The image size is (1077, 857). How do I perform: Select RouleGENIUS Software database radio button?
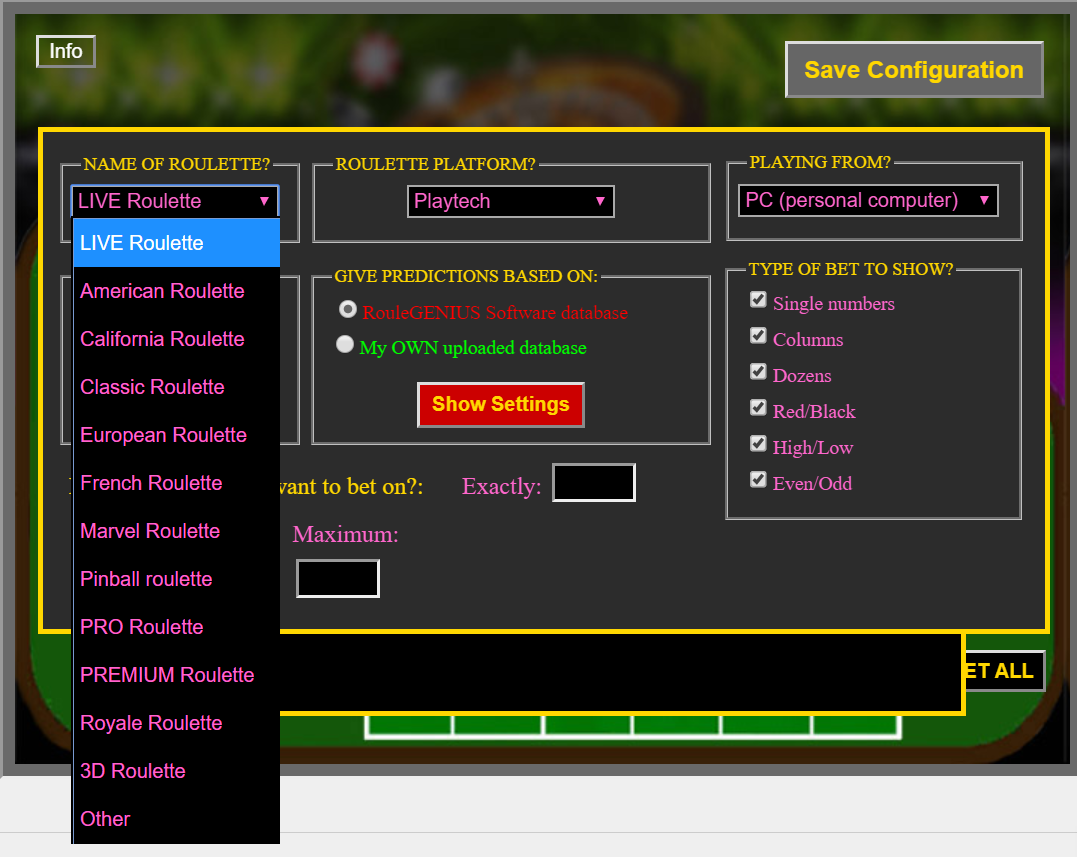pos(348,310)
